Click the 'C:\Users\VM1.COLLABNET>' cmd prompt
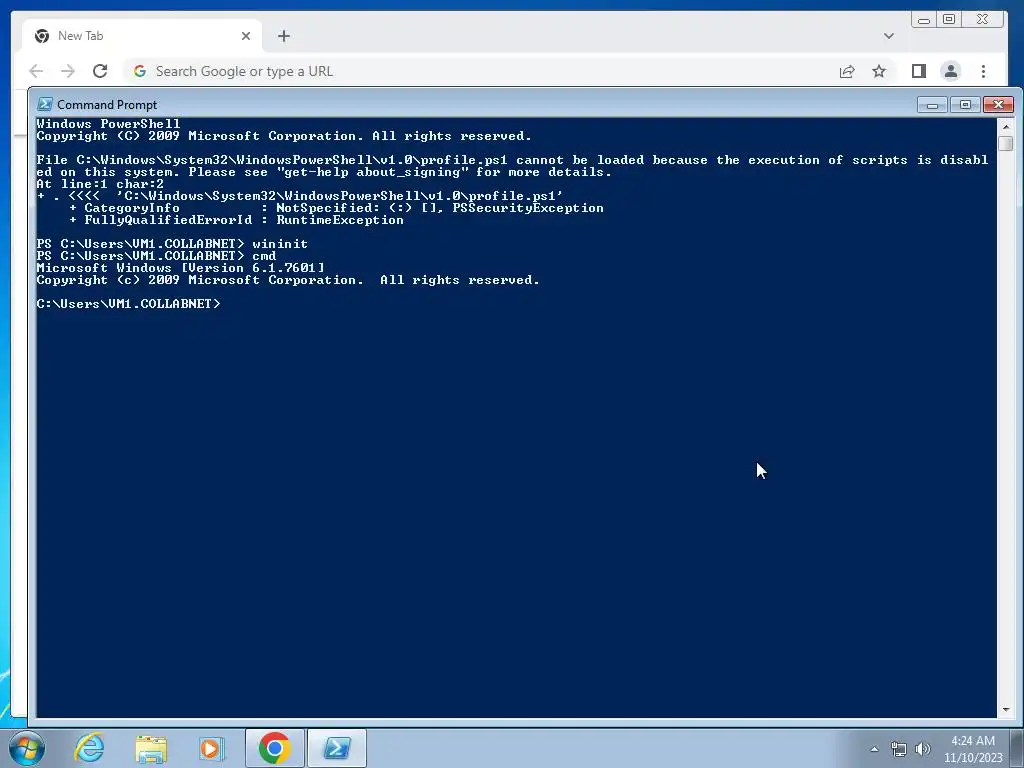This screenshot has height=768, width=1024. [129, 304]
